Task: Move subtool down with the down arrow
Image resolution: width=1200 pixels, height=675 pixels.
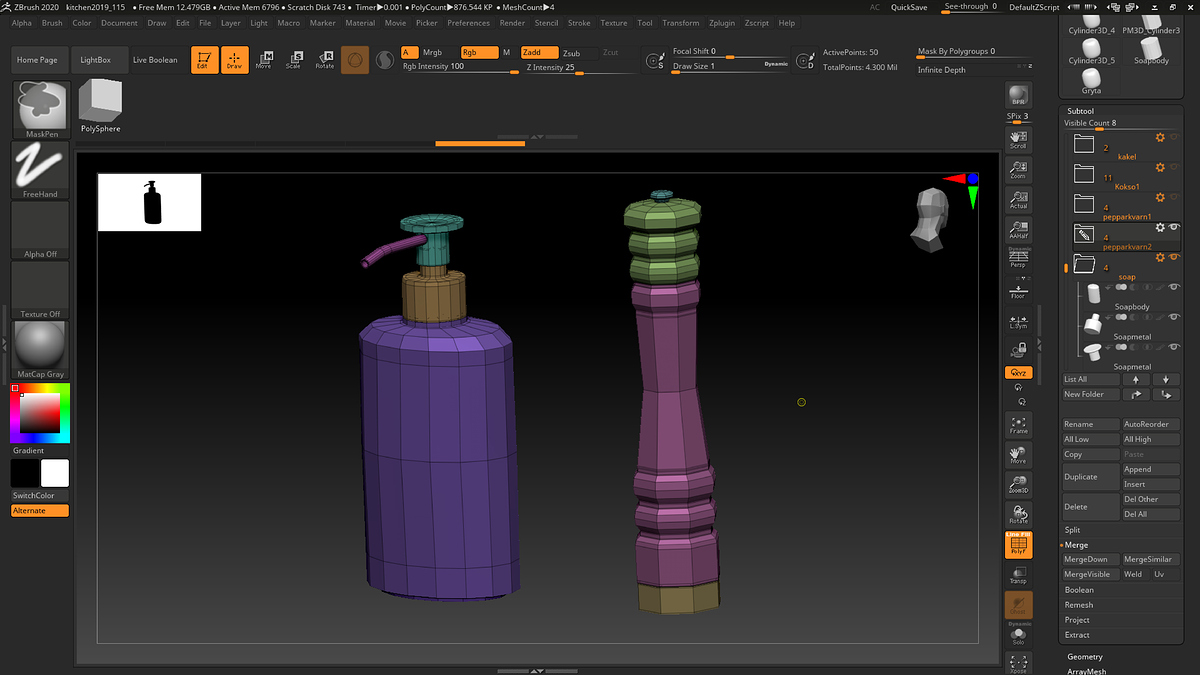Action: point(1166,379)
